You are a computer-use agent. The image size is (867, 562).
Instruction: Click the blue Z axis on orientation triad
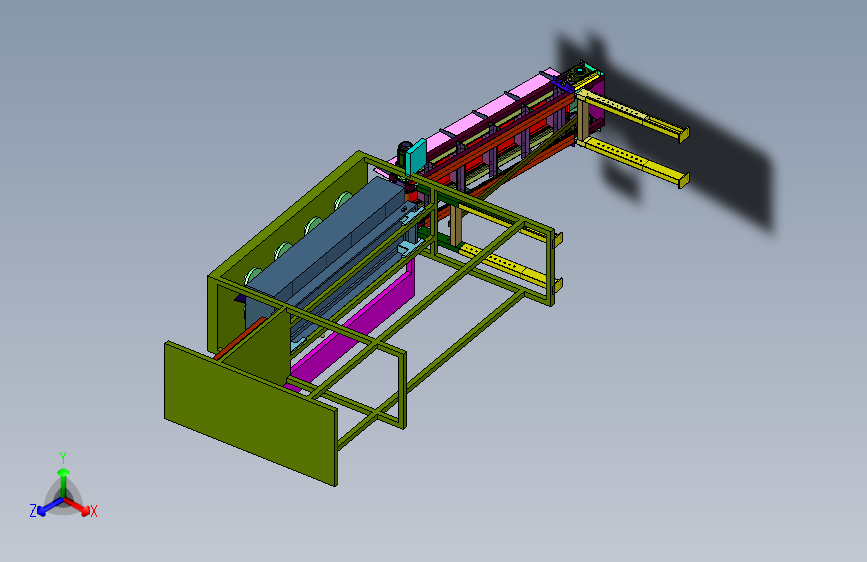click(x=49, y=506)
